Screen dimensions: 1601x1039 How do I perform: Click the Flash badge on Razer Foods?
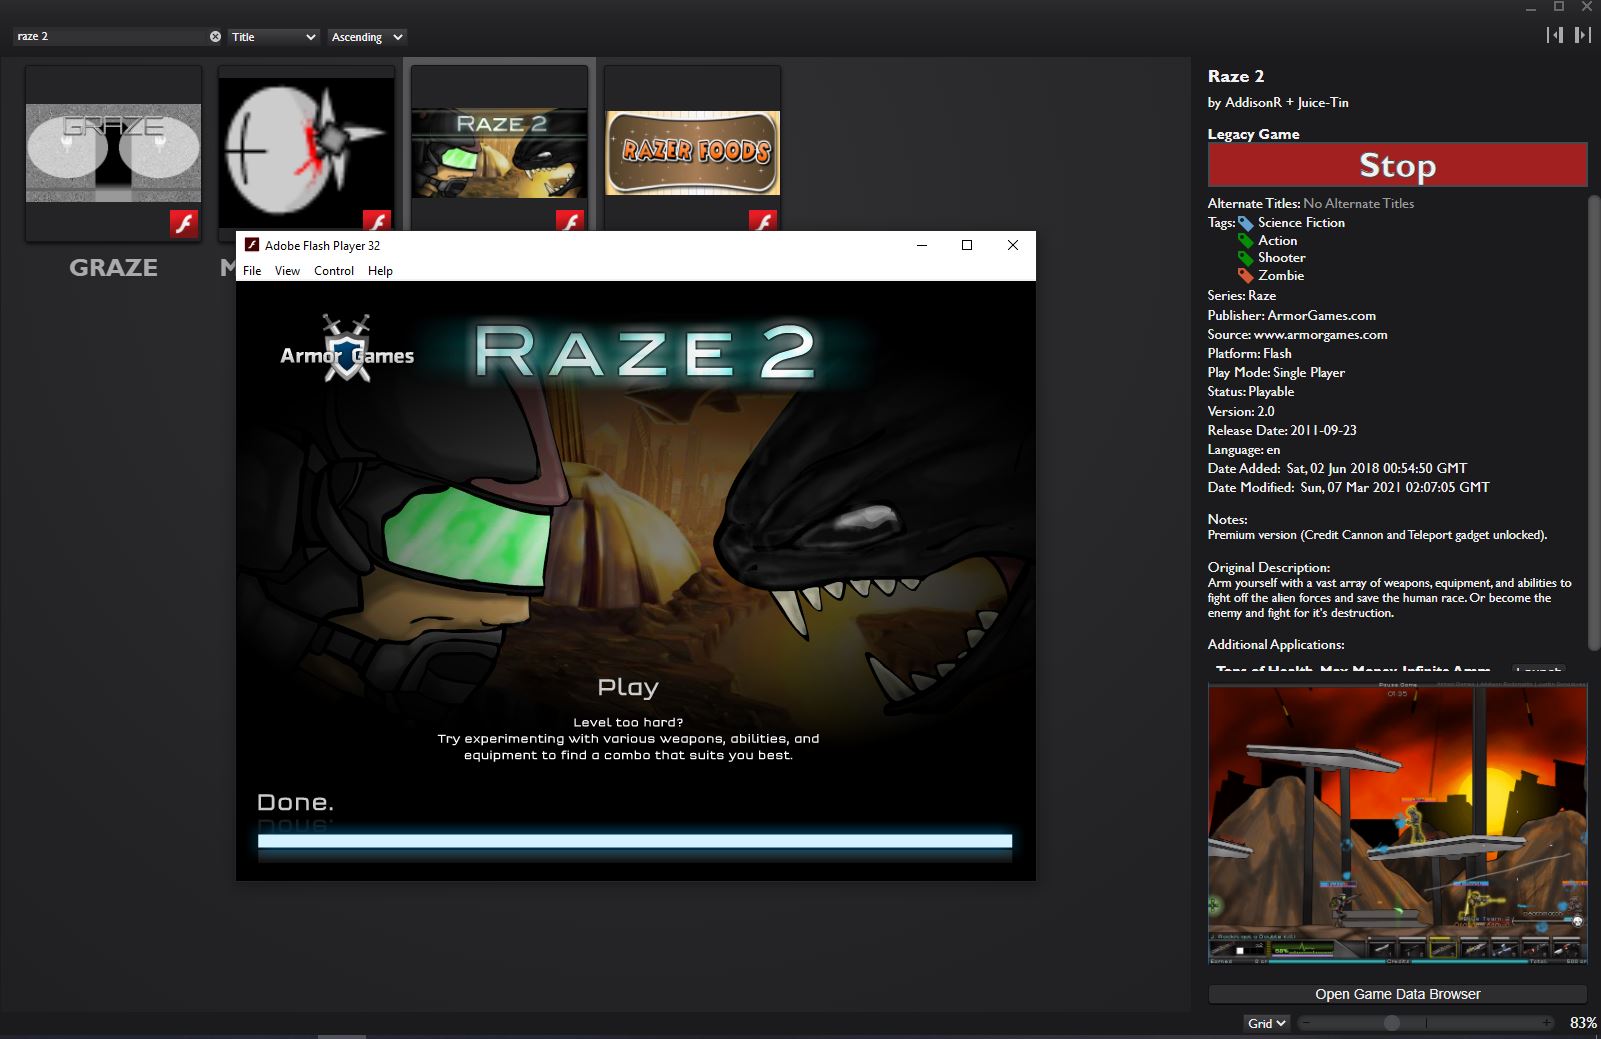(x=763, y=221)
